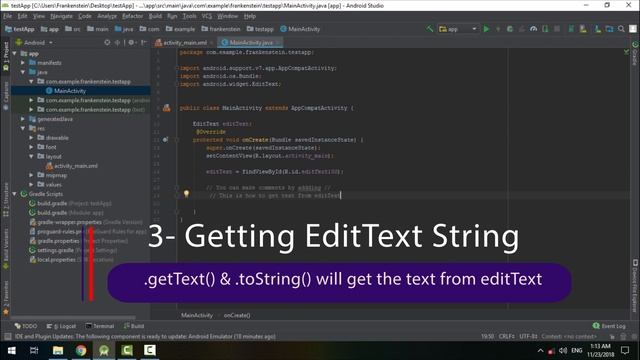Click the Stop button in the toolbar
The image size is (640, 360).
pyautogui.click(x=557, y=29)
